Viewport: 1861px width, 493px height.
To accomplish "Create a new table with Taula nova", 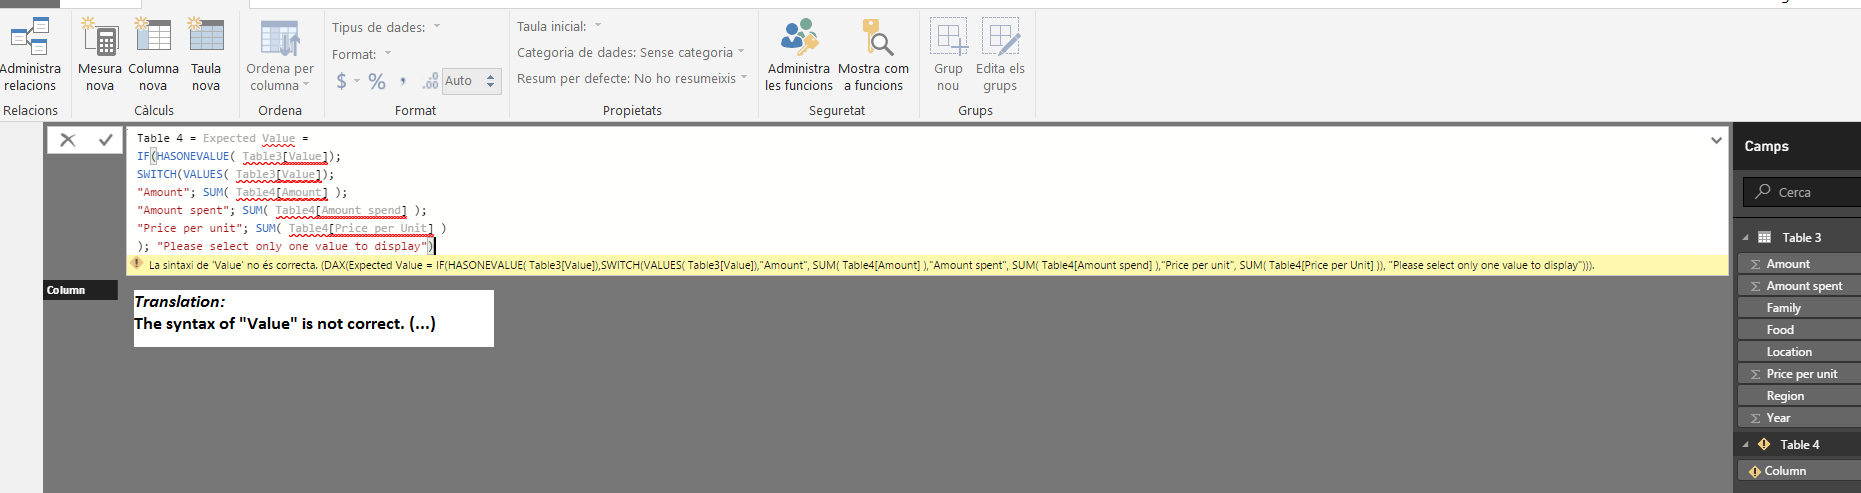I will click(206, 55).
